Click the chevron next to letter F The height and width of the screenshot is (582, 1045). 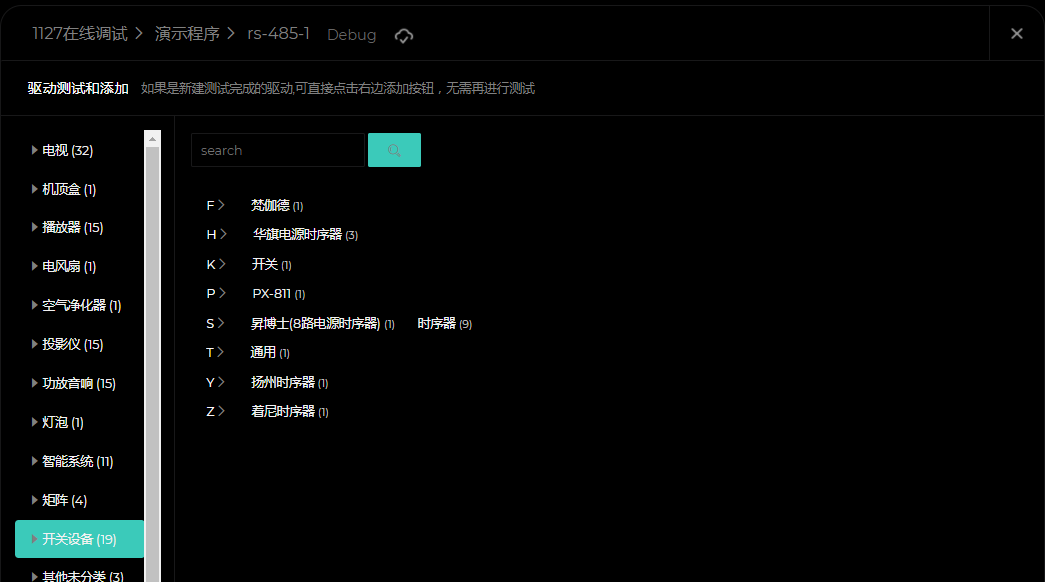coord(221,206)
